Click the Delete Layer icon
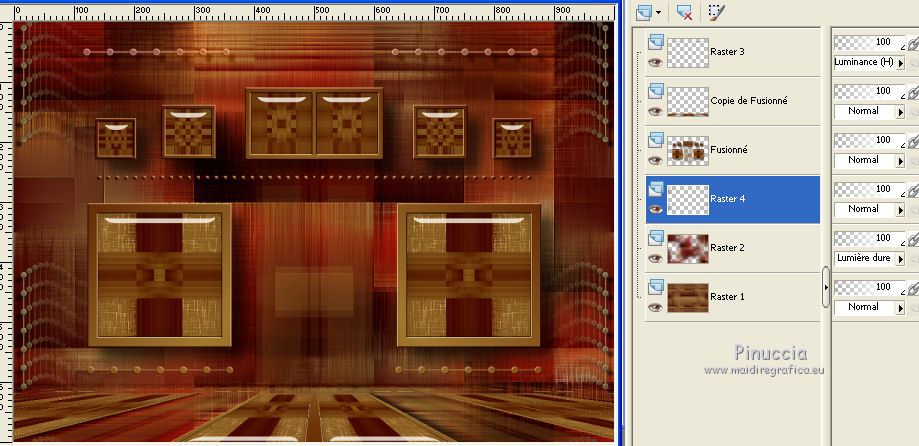The image size is (919, 446). 684,12
